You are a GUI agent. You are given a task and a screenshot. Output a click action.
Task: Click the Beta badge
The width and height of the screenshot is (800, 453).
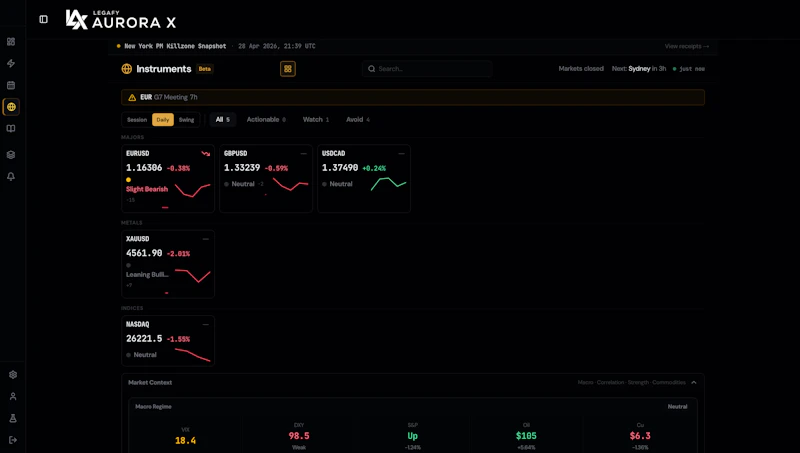click(205, 69)
